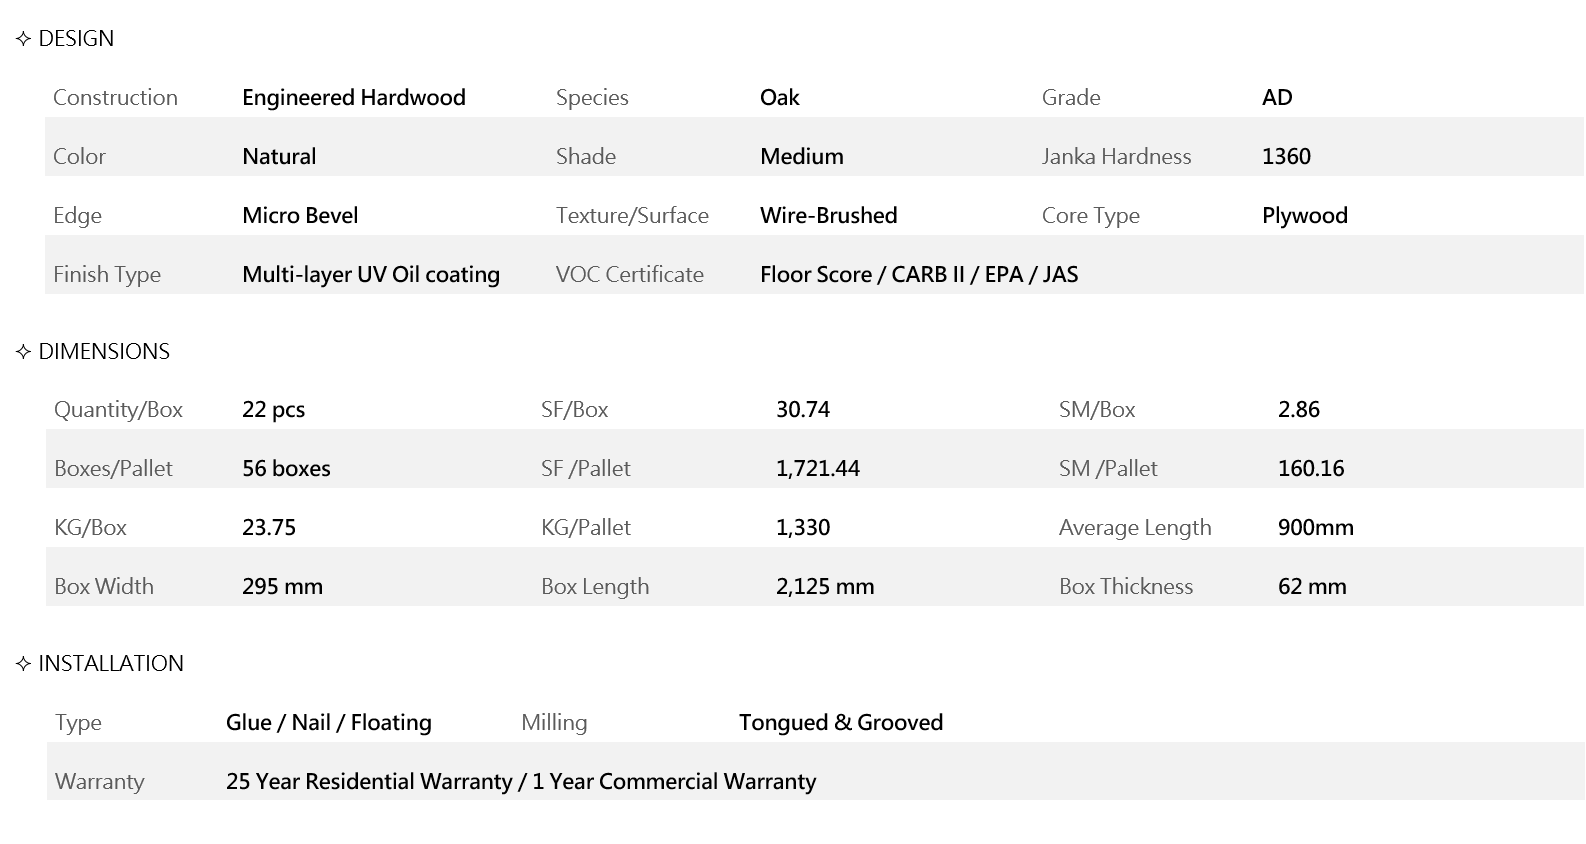Viewport: 1586px width, 844px height.
Task: Select the INSTALLATION section heading
Action: point(111,664)
